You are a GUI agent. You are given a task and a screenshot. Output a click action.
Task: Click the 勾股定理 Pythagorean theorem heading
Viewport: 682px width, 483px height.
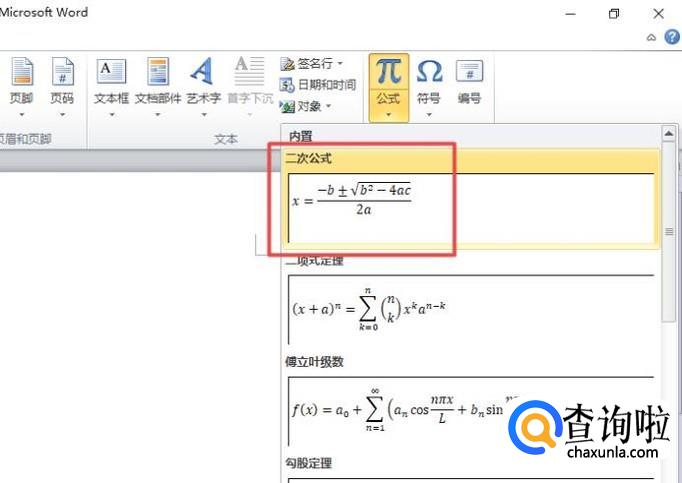[308, 463]
